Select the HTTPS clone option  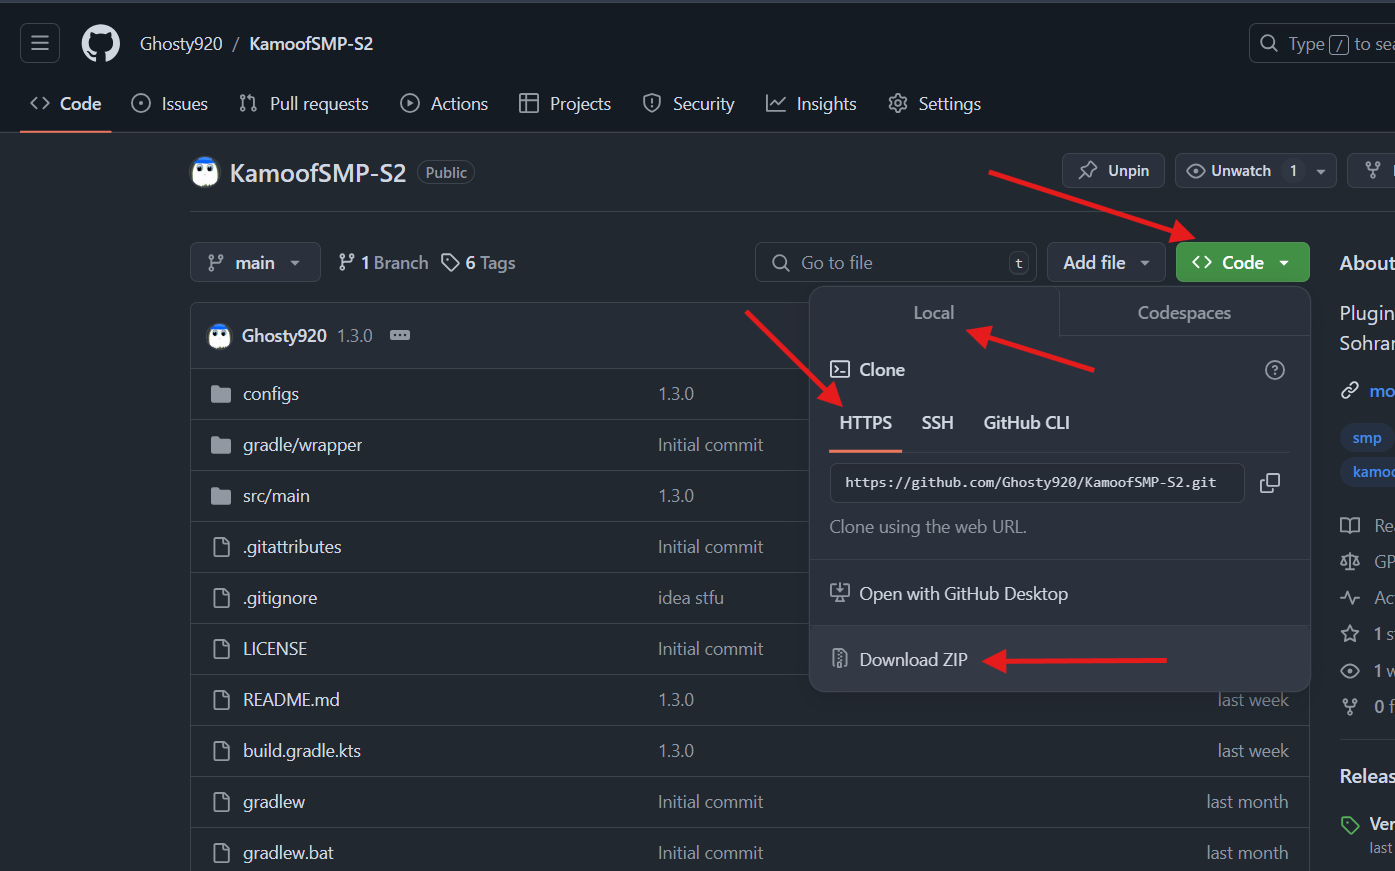866,423
